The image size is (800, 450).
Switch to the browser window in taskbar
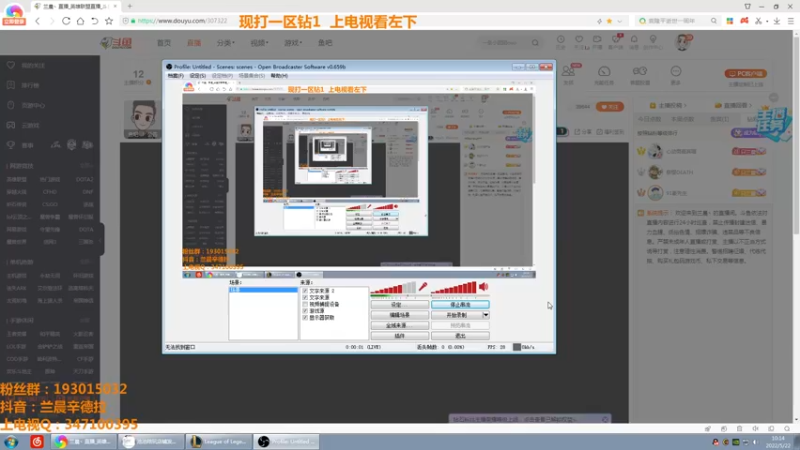point(83,441)
